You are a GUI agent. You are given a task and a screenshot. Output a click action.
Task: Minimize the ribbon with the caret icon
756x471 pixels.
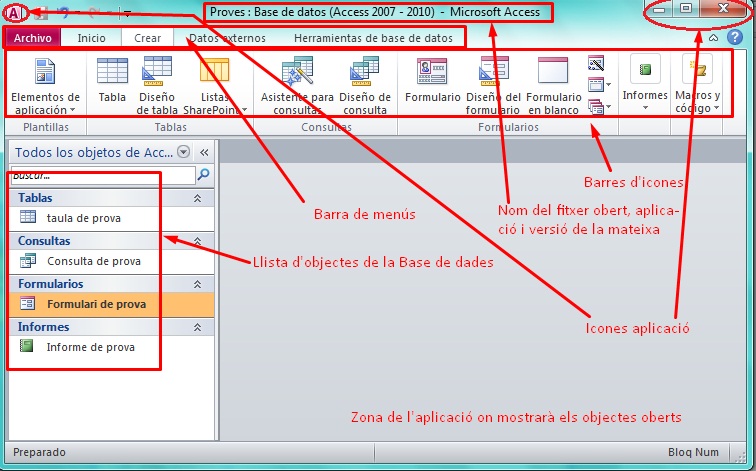click(x=714, y=38)
